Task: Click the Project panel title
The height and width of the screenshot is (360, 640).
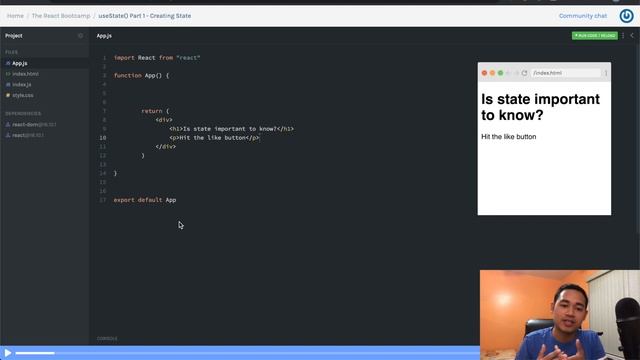Action: click(14, 36)
